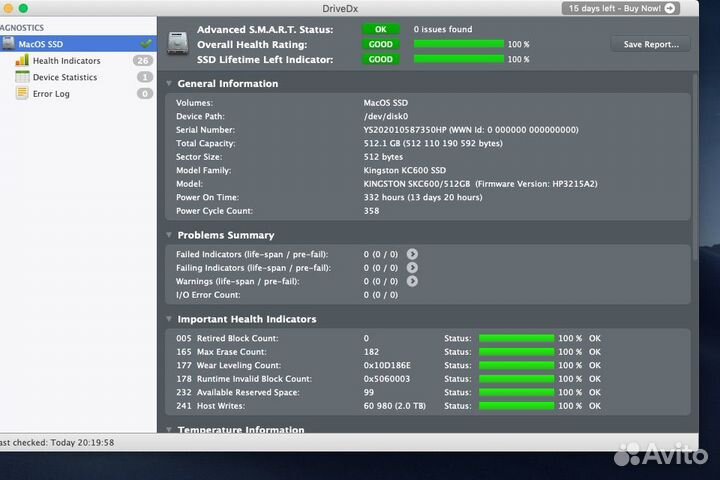Click the yellow minimize window button
The width and height of the screenshot is (720, 480).
pos(8,8)
